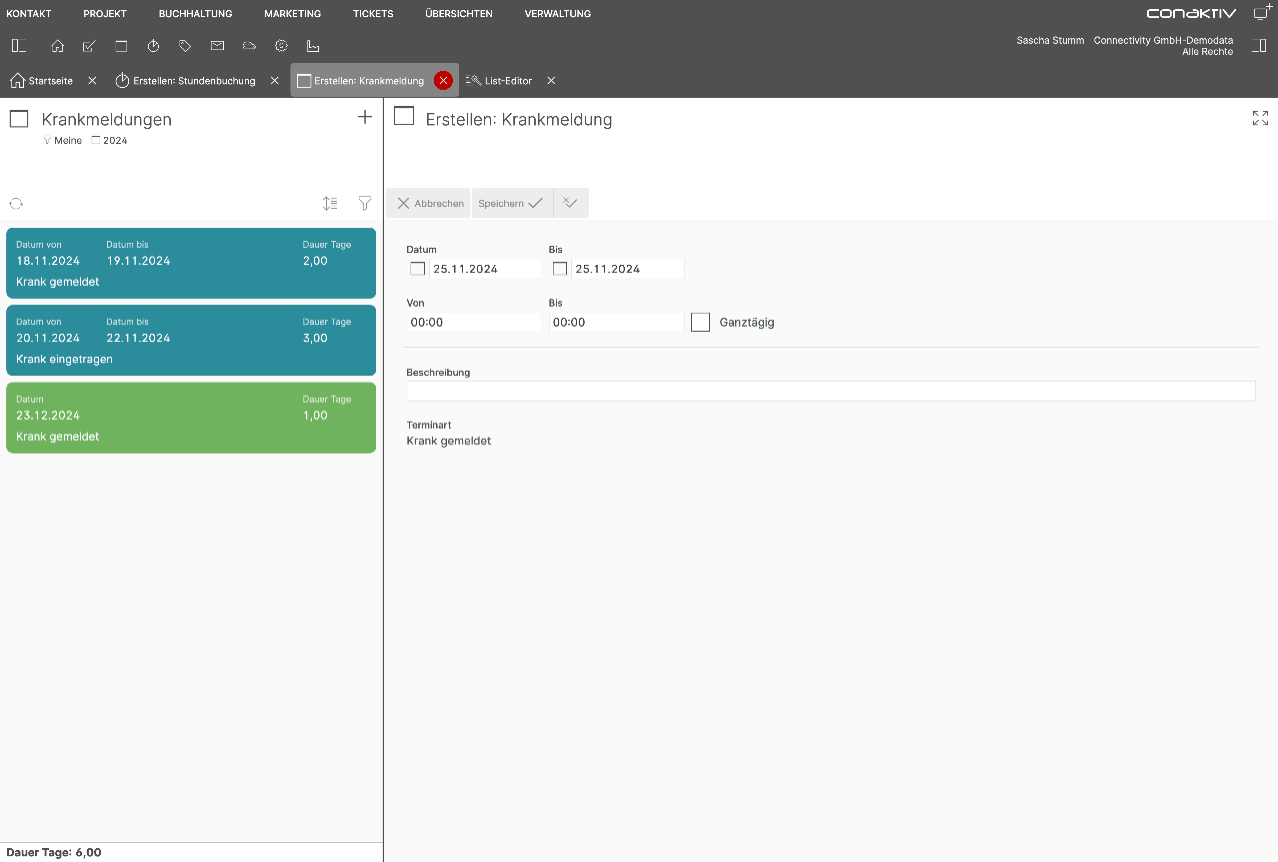1278x862 pixels.
Task: Refresh the Krankmeldungen list
Action: (x=16, y=203)
